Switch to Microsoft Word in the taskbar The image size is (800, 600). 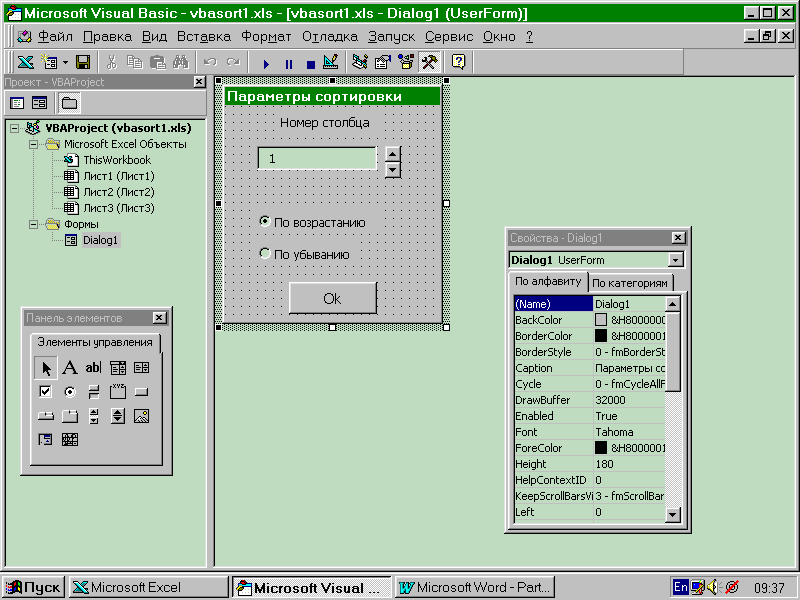pos(474,588)
